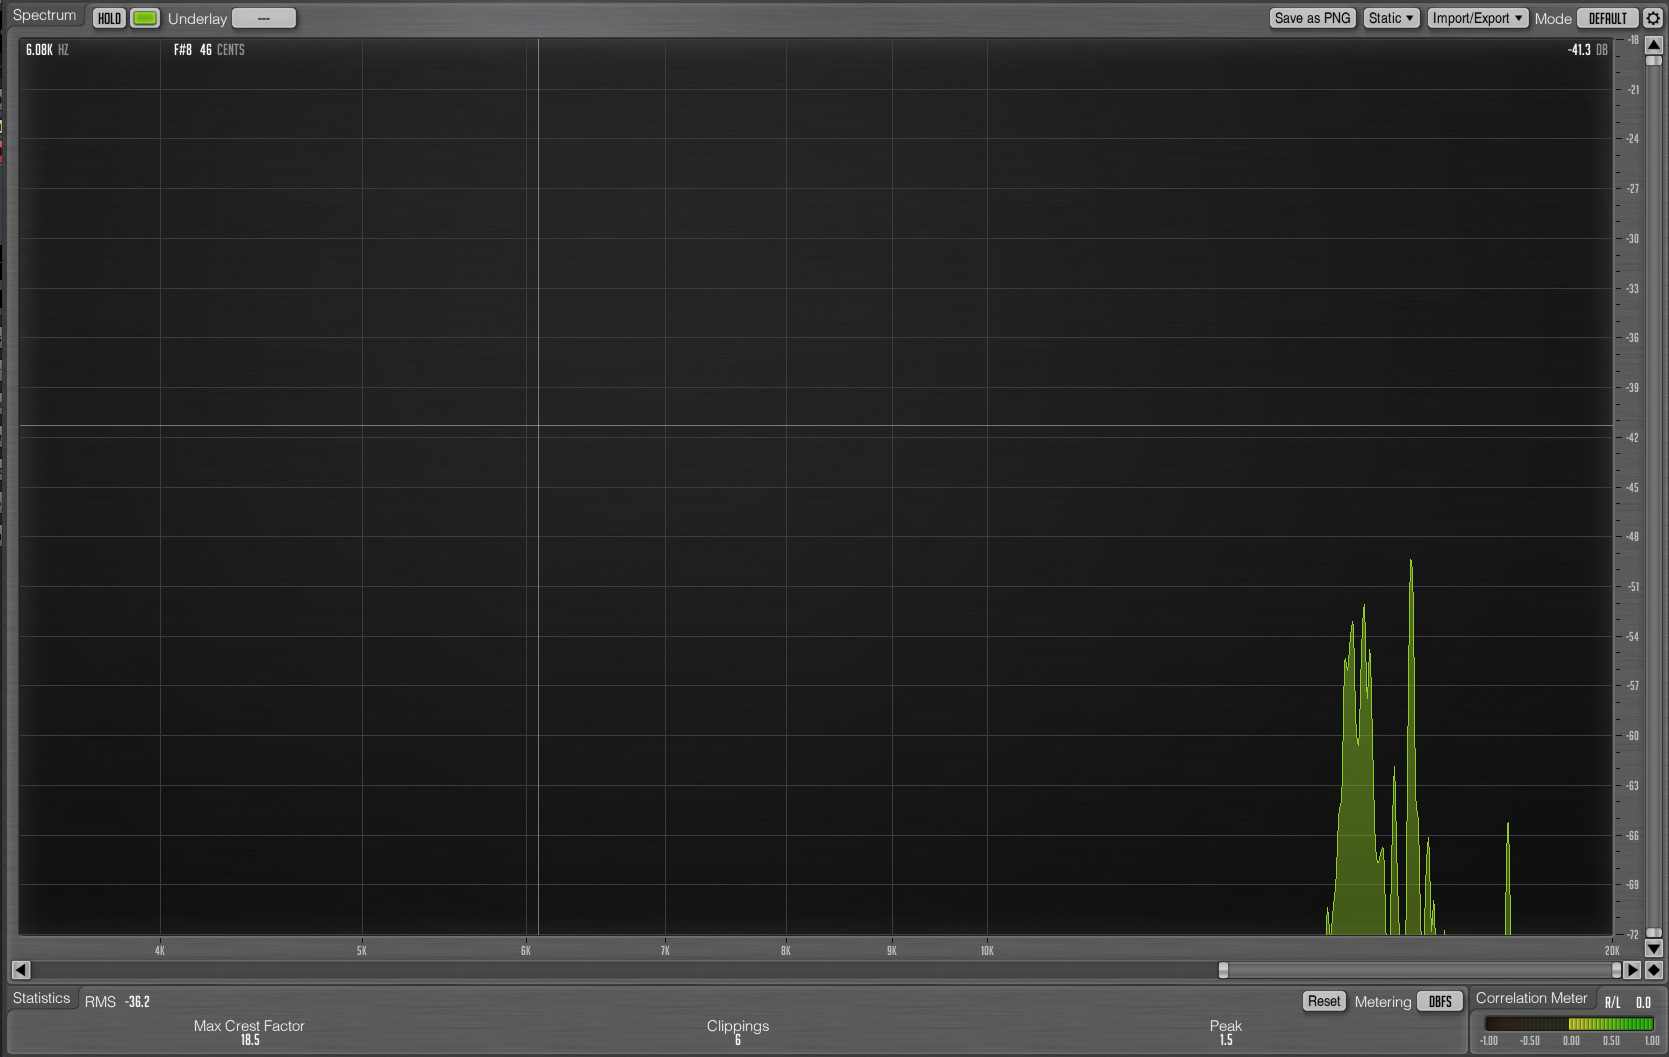The width and height of the screenshot is (1669, 1057).
Task: Toggle the green spectrum color indicator
Action: coord(145,18)
